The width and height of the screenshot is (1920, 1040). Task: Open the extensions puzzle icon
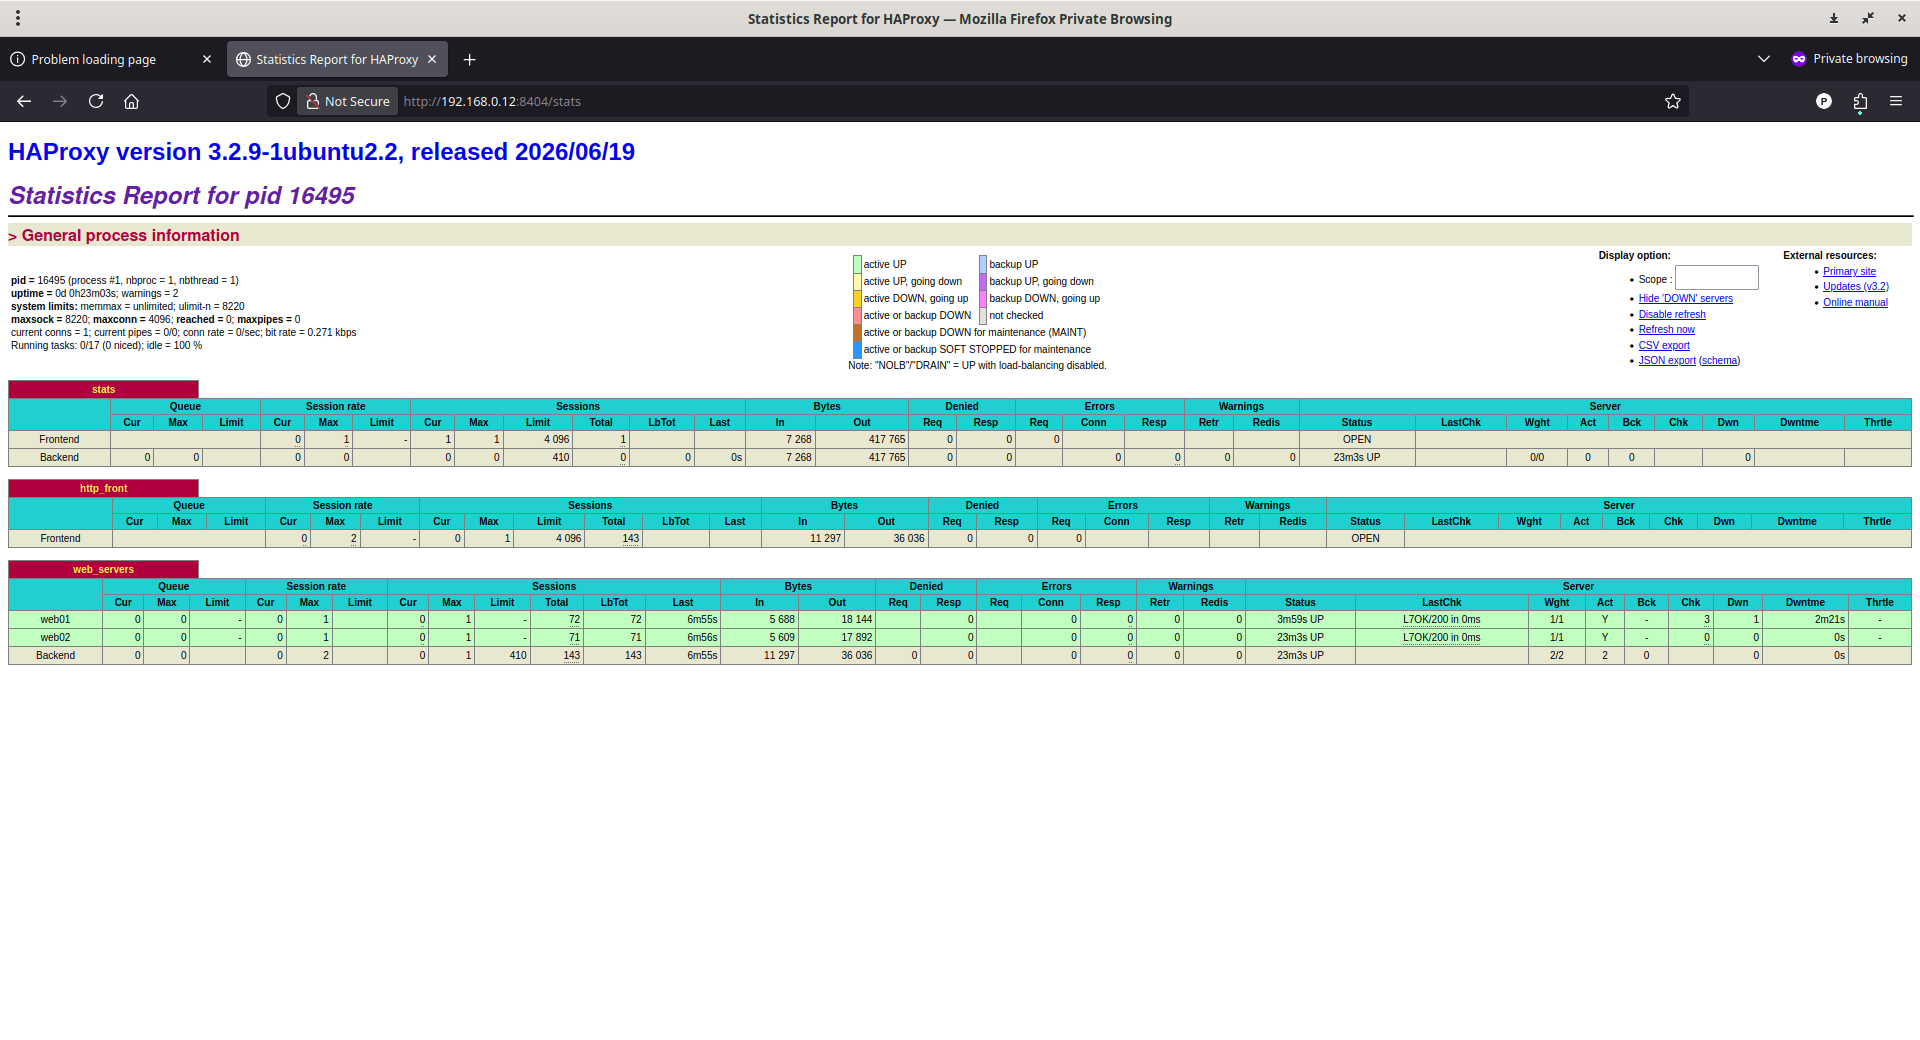(1860, 101)
